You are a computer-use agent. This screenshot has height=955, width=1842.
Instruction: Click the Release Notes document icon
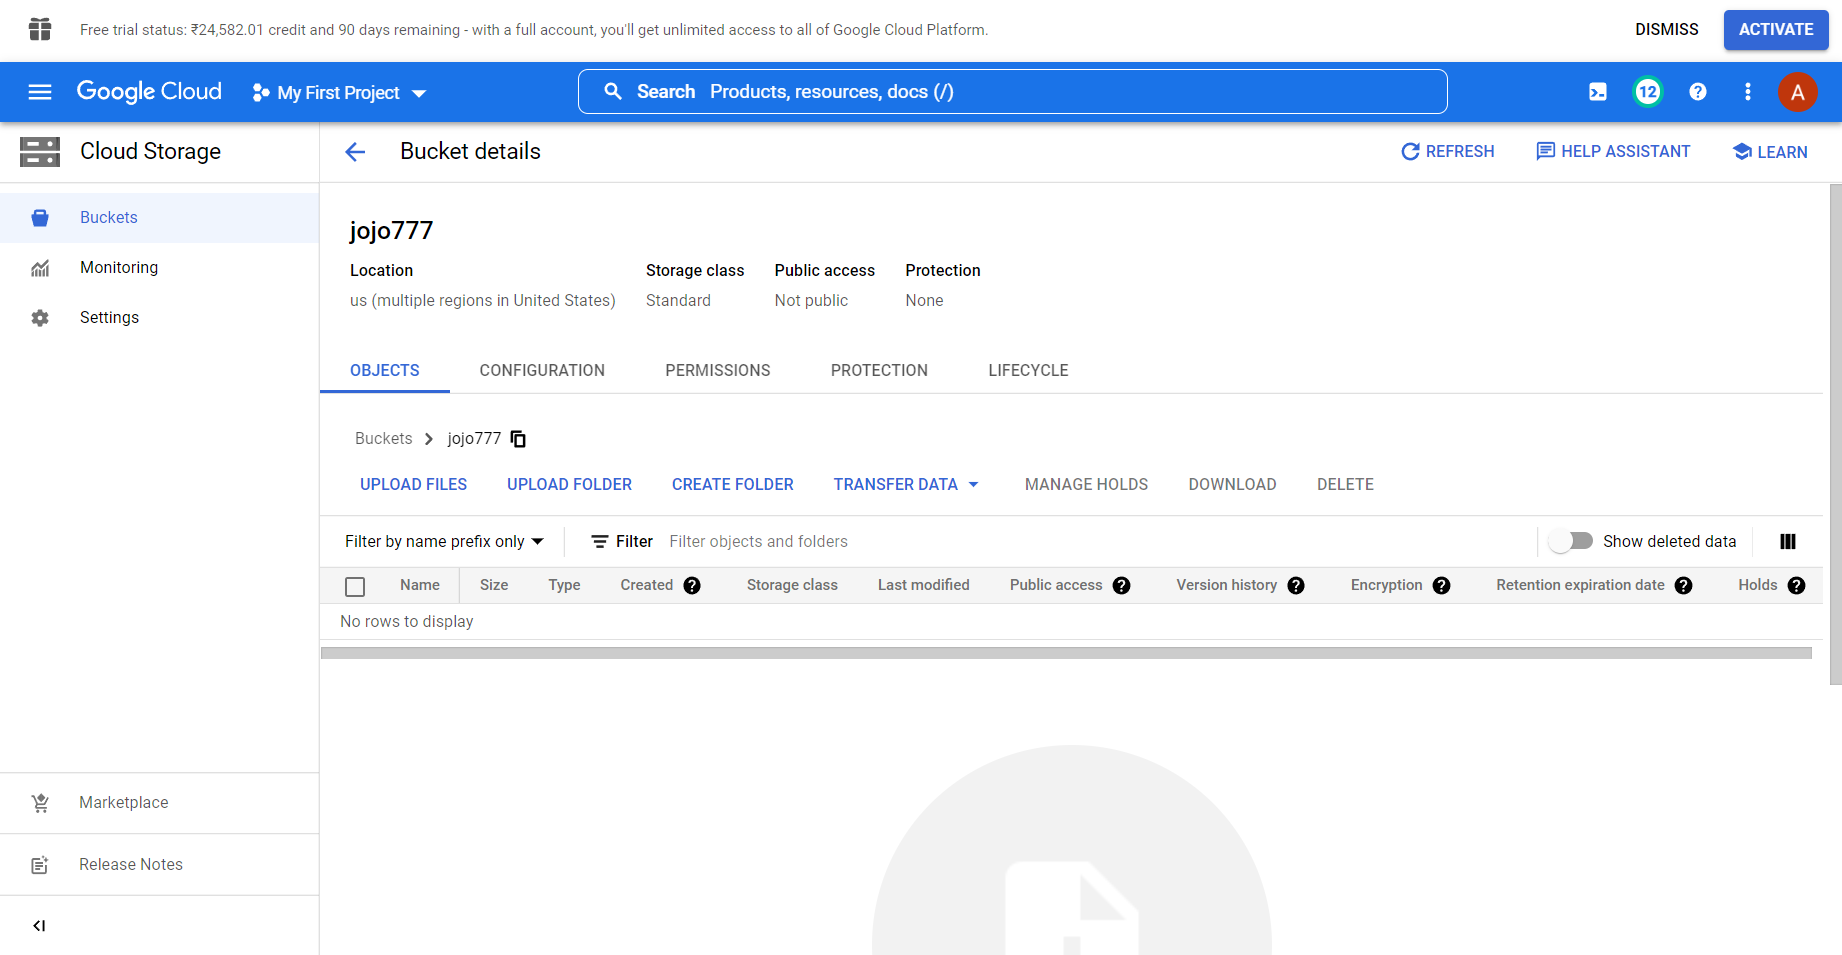coord(40,865)
